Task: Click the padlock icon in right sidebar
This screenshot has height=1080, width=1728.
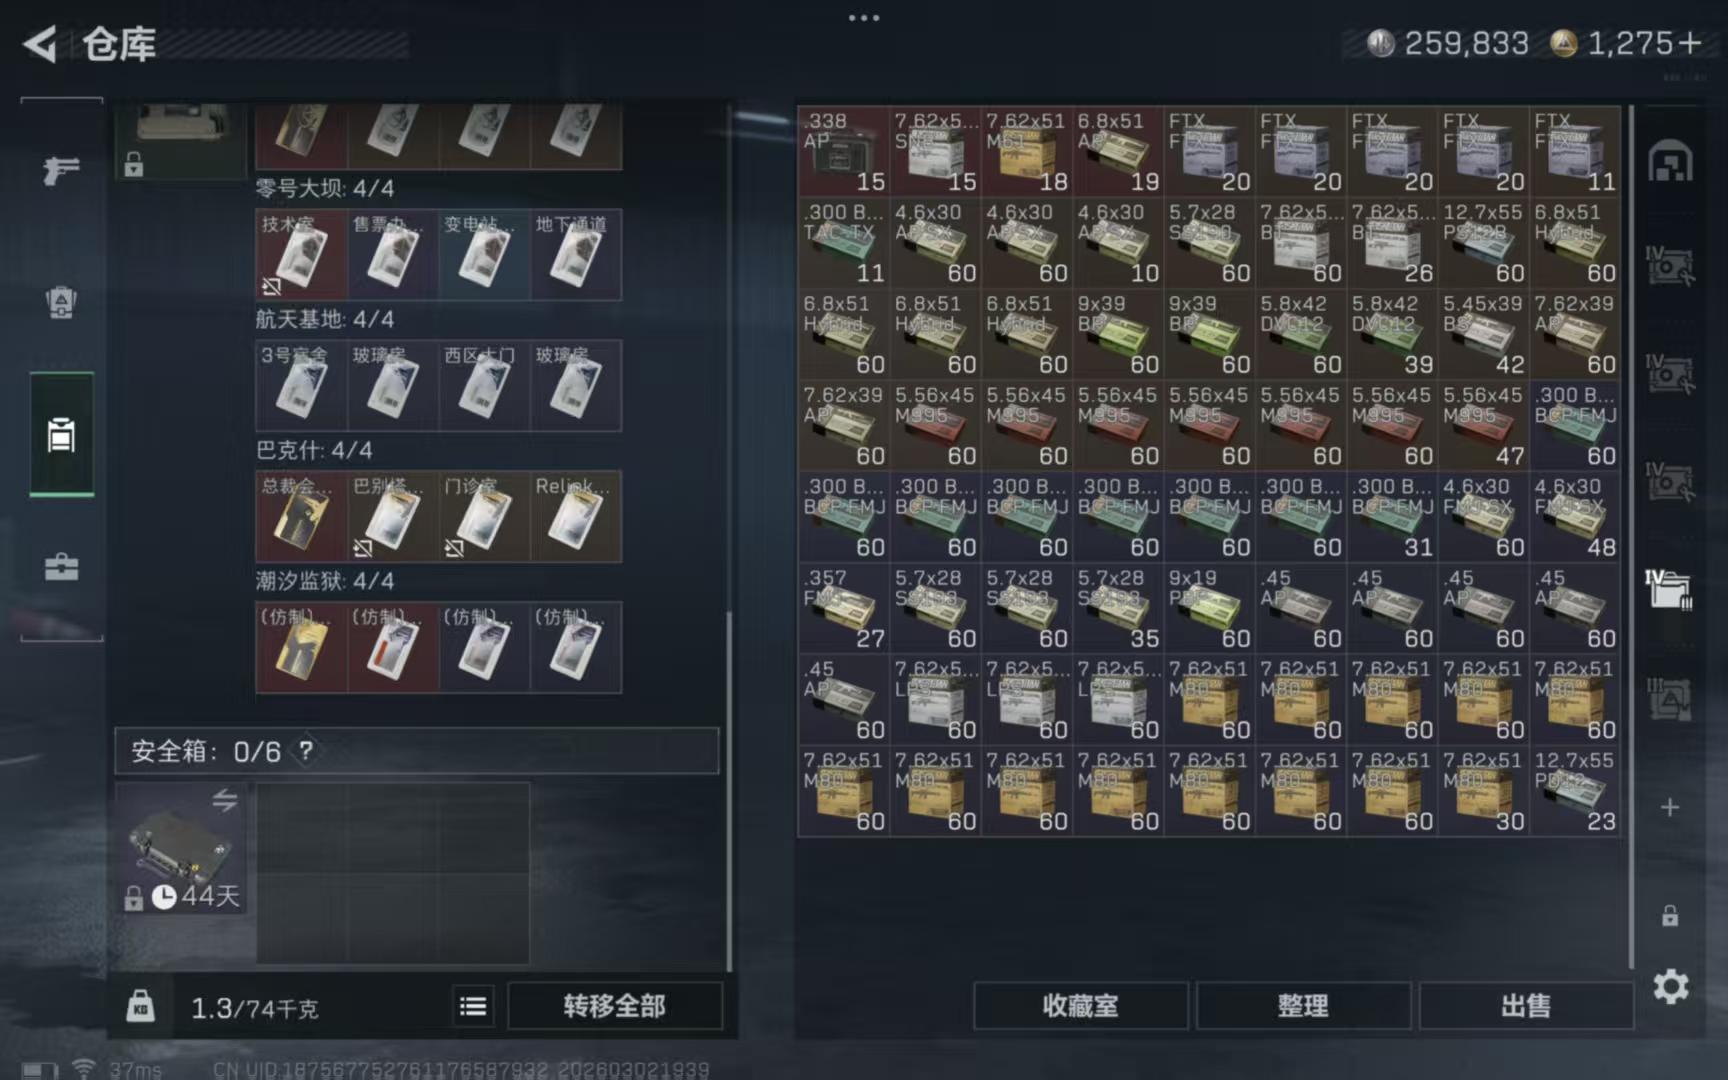Action: (x=1670, y=915)
